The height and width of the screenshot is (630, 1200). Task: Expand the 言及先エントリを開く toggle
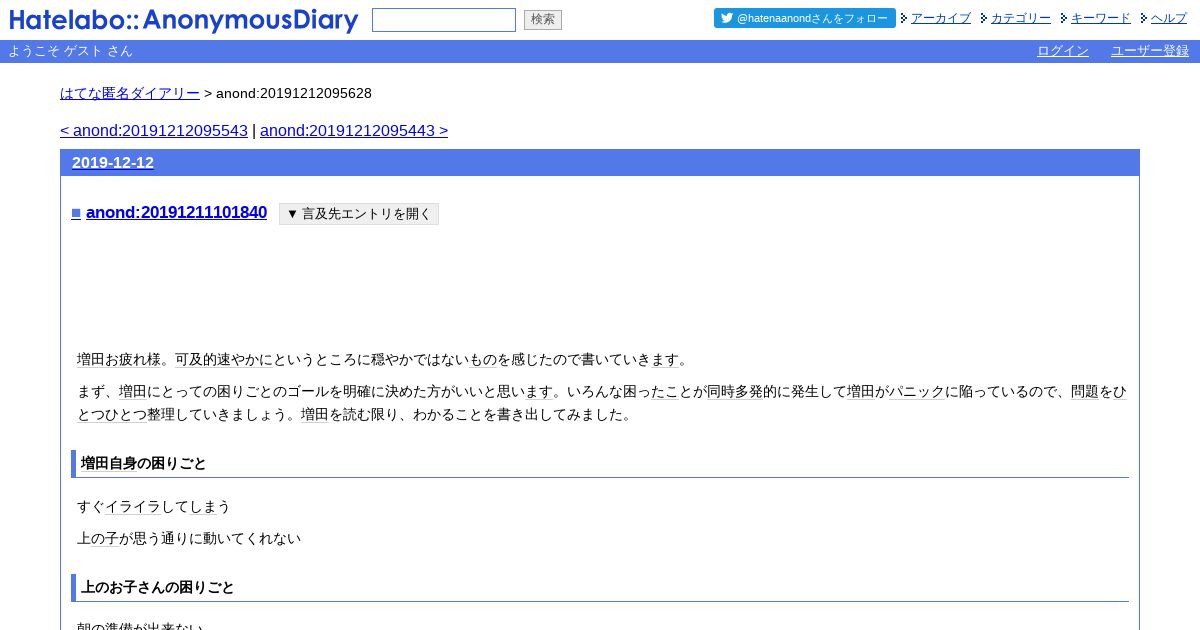[359, 214]
